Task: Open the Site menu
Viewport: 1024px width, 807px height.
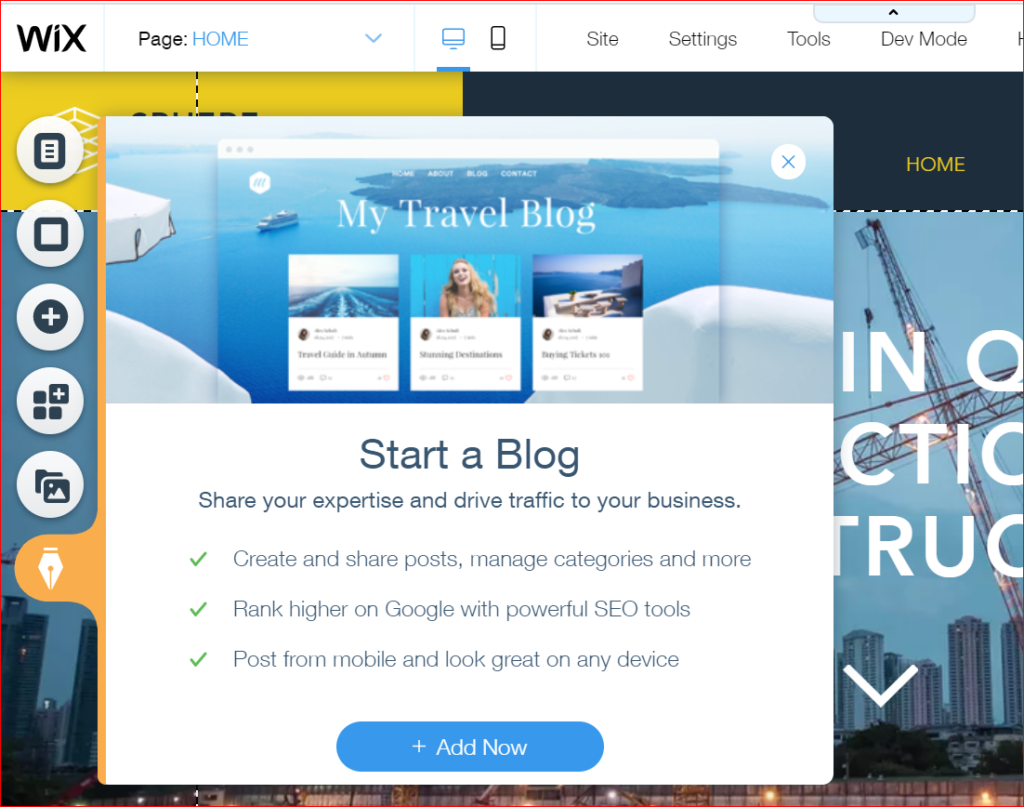Action: pos(602,39)
